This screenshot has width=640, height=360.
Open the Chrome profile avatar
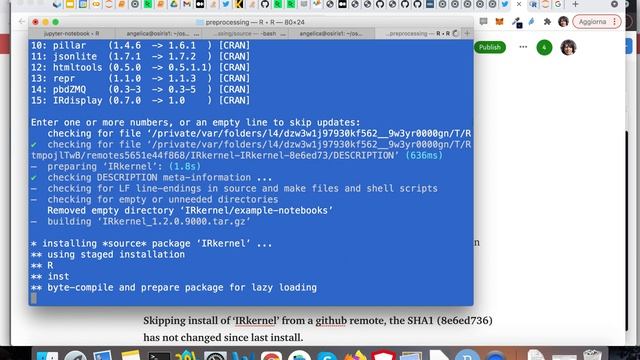click(563, 22)
